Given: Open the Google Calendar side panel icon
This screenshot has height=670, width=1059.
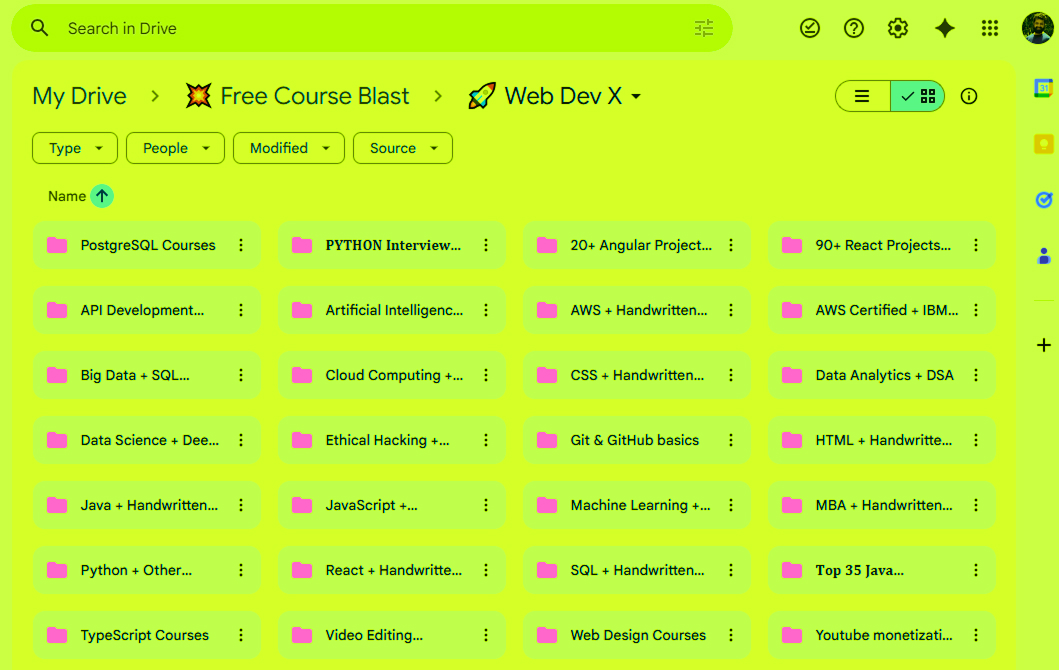Looking at the screenshot, I should (1043, 88).
